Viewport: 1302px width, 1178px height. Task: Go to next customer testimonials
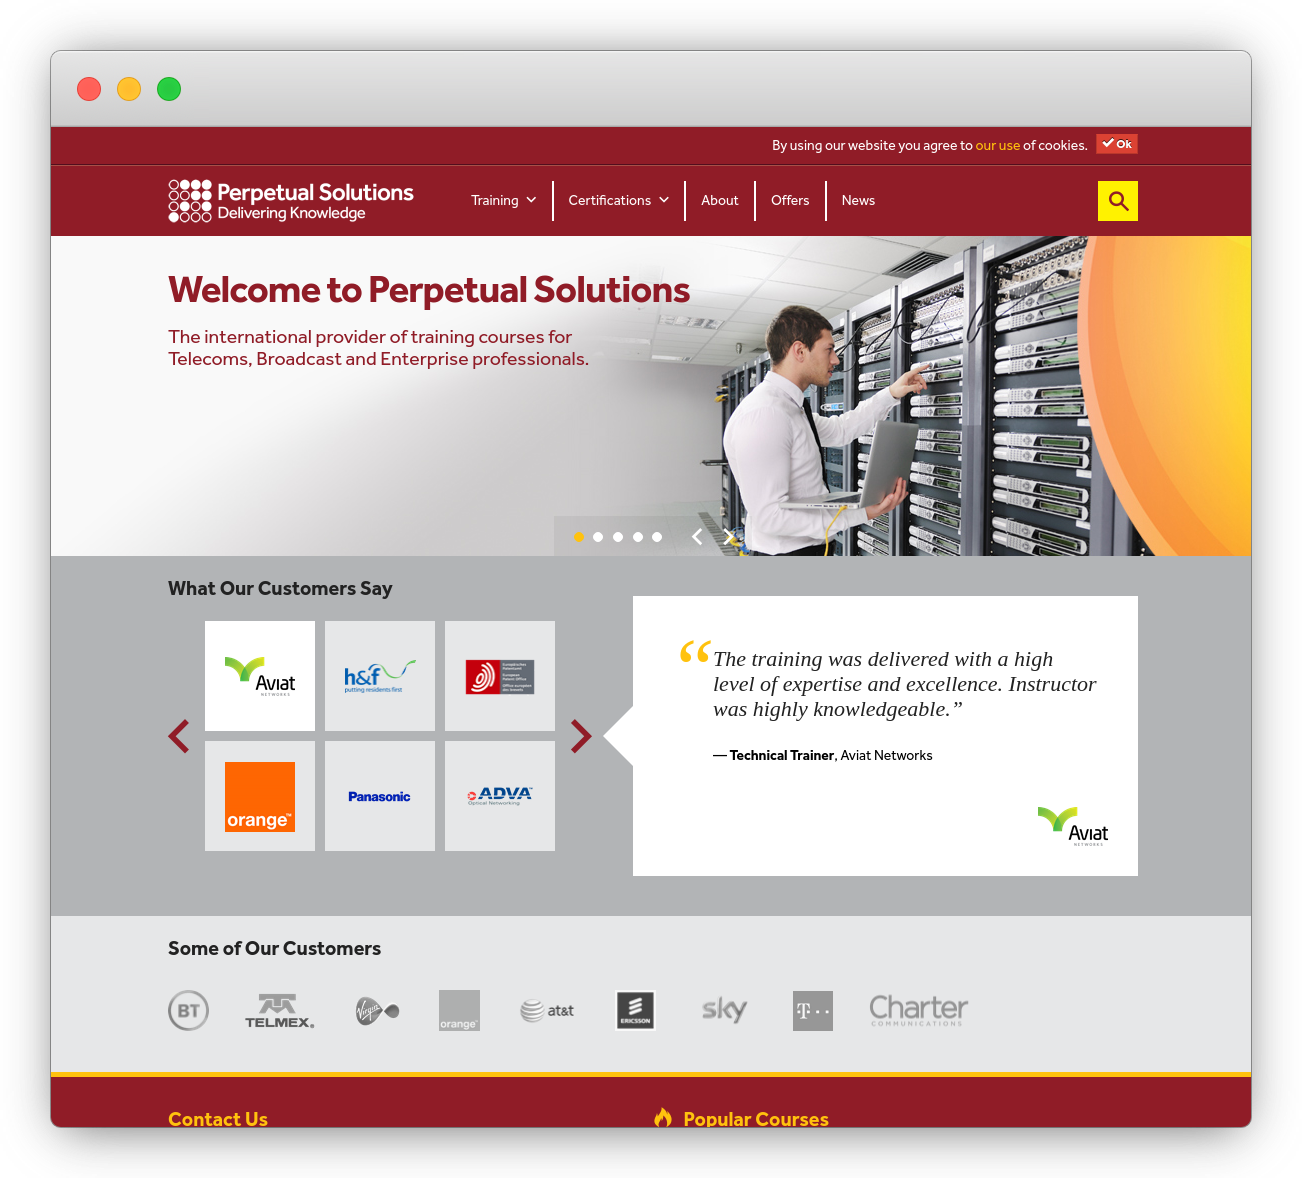coord(581,736)
